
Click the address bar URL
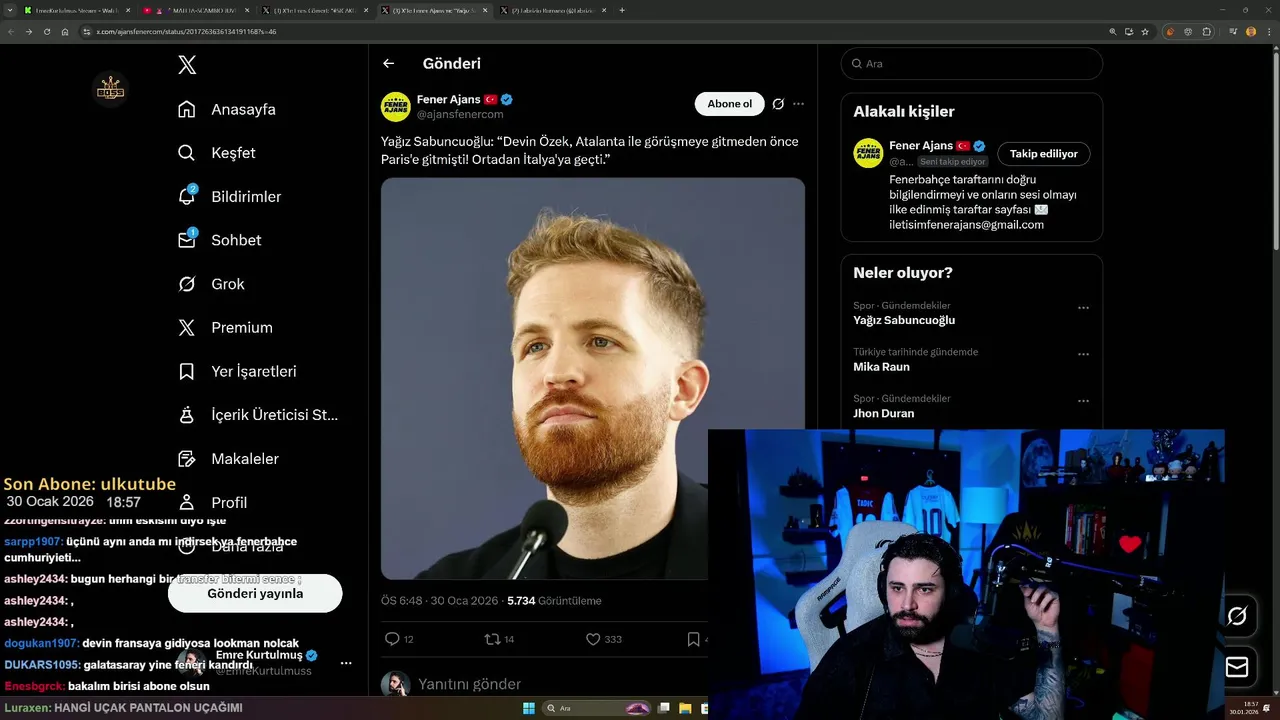(186, 32)
